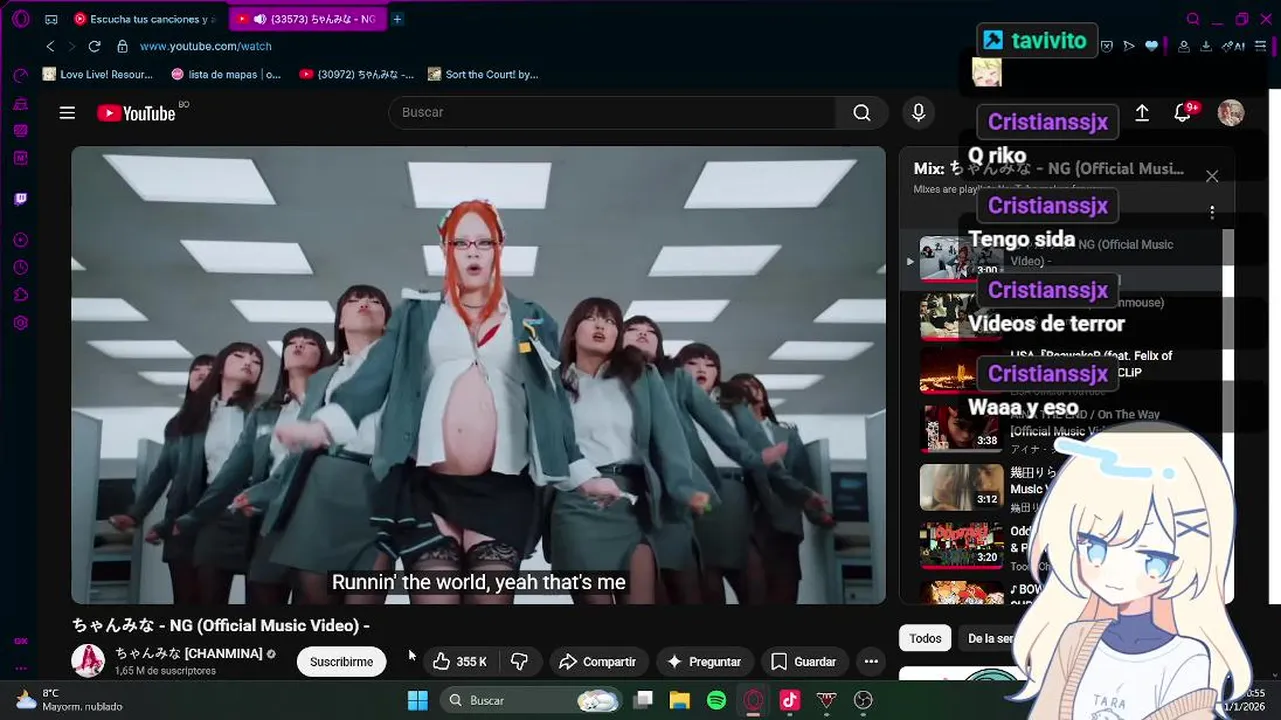The width and height of the screenshot is (1281, 720).
Task: Open Spotify from the taskbar
Action: tap(717, 700)
